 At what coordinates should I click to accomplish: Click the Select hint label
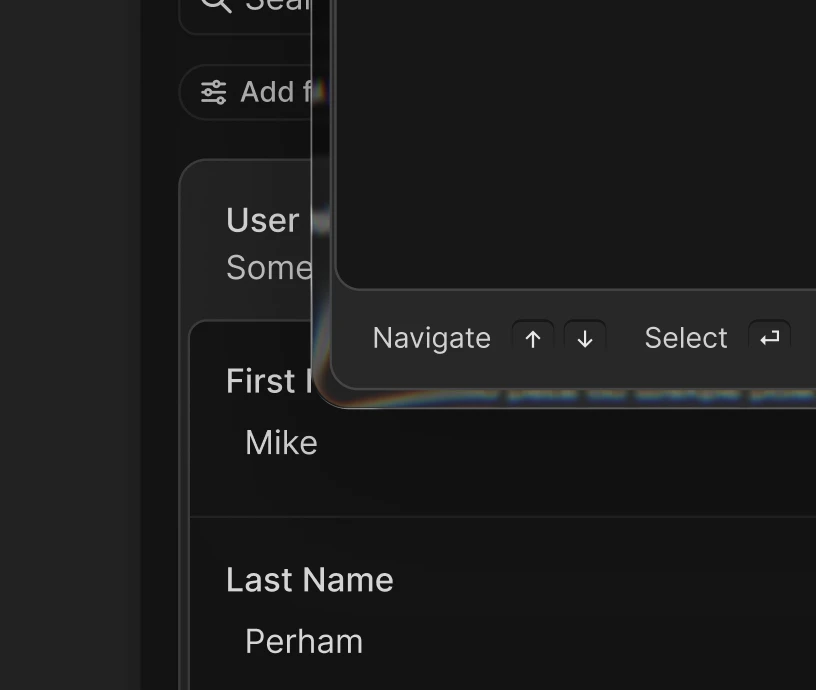pos(686,338)
